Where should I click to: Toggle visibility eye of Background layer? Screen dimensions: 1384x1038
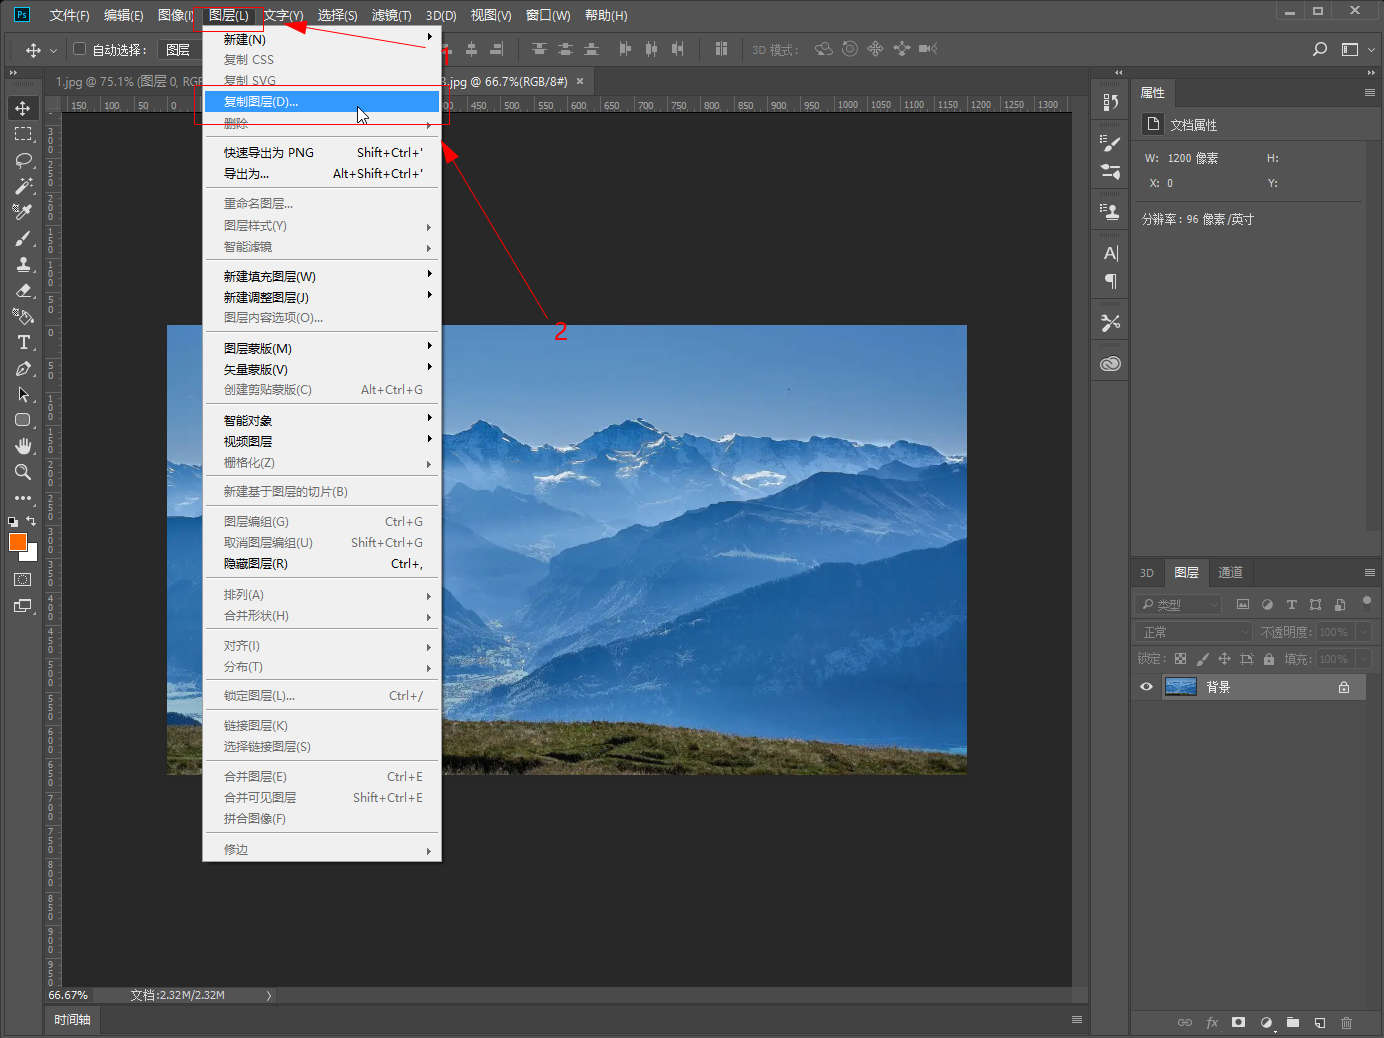click(1146, 687)
